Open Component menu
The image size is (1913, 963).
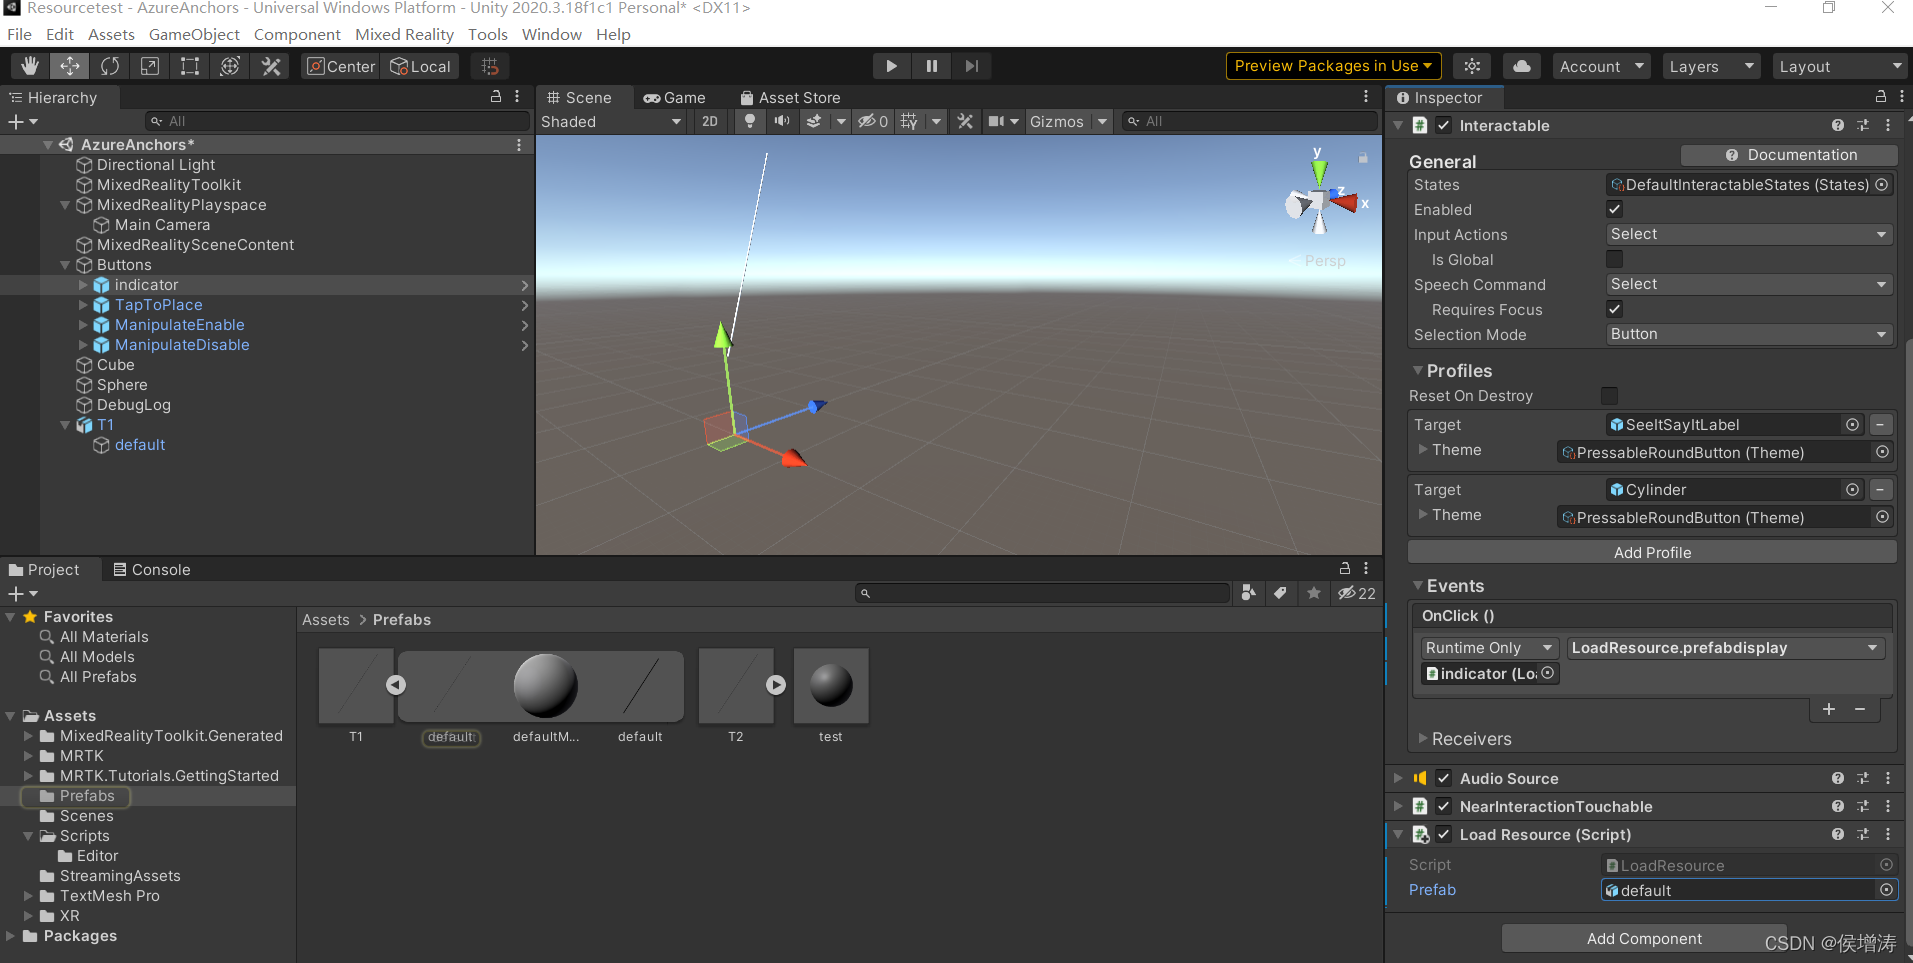pyautogui.click(x=297, y=34)
